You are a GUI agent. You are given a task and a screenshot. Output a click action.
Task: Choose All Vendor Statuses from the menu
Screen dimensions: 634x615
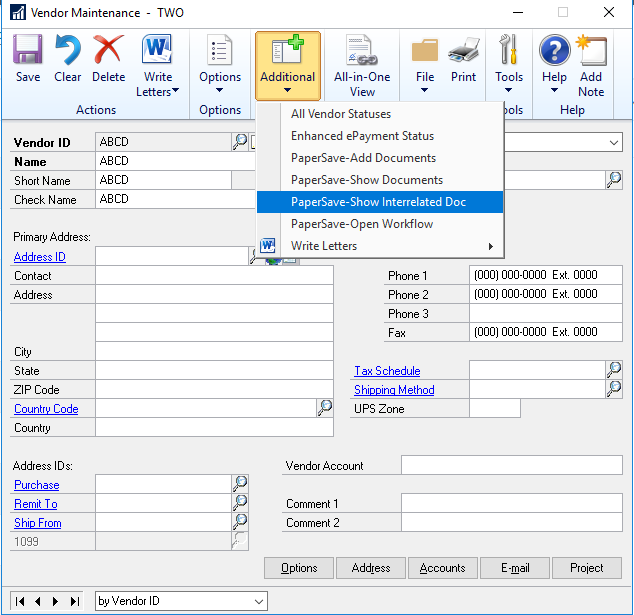(x=341, y=114)
